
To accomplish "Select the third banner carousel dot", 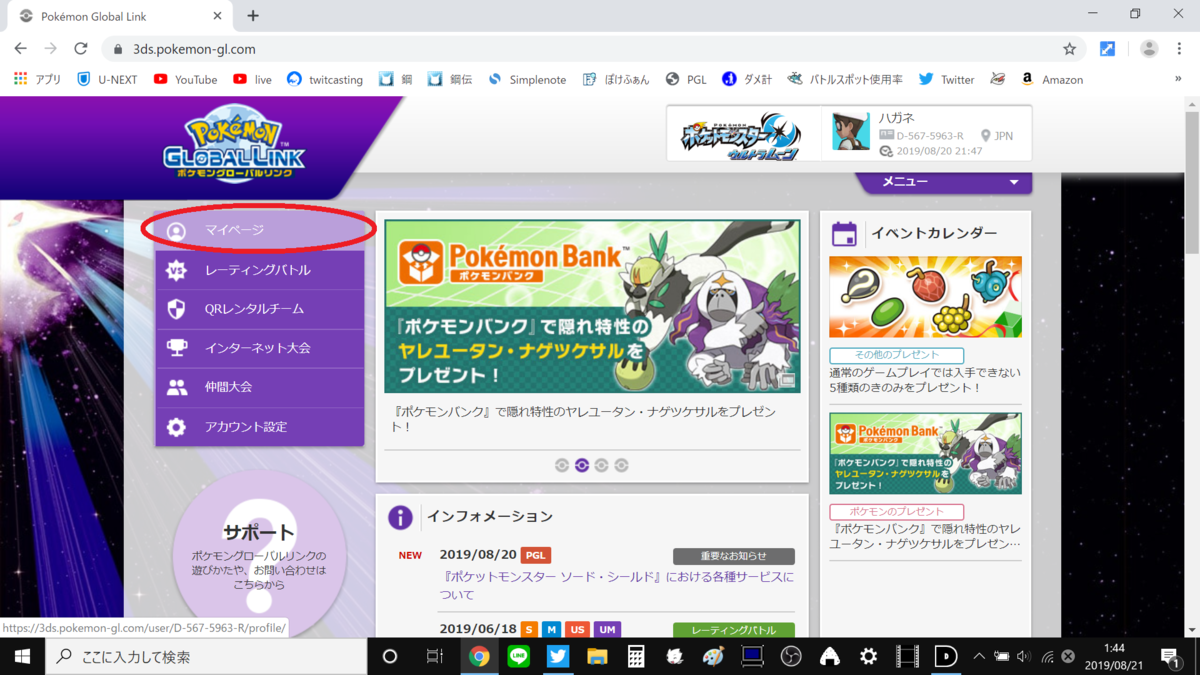I will 601,465.
